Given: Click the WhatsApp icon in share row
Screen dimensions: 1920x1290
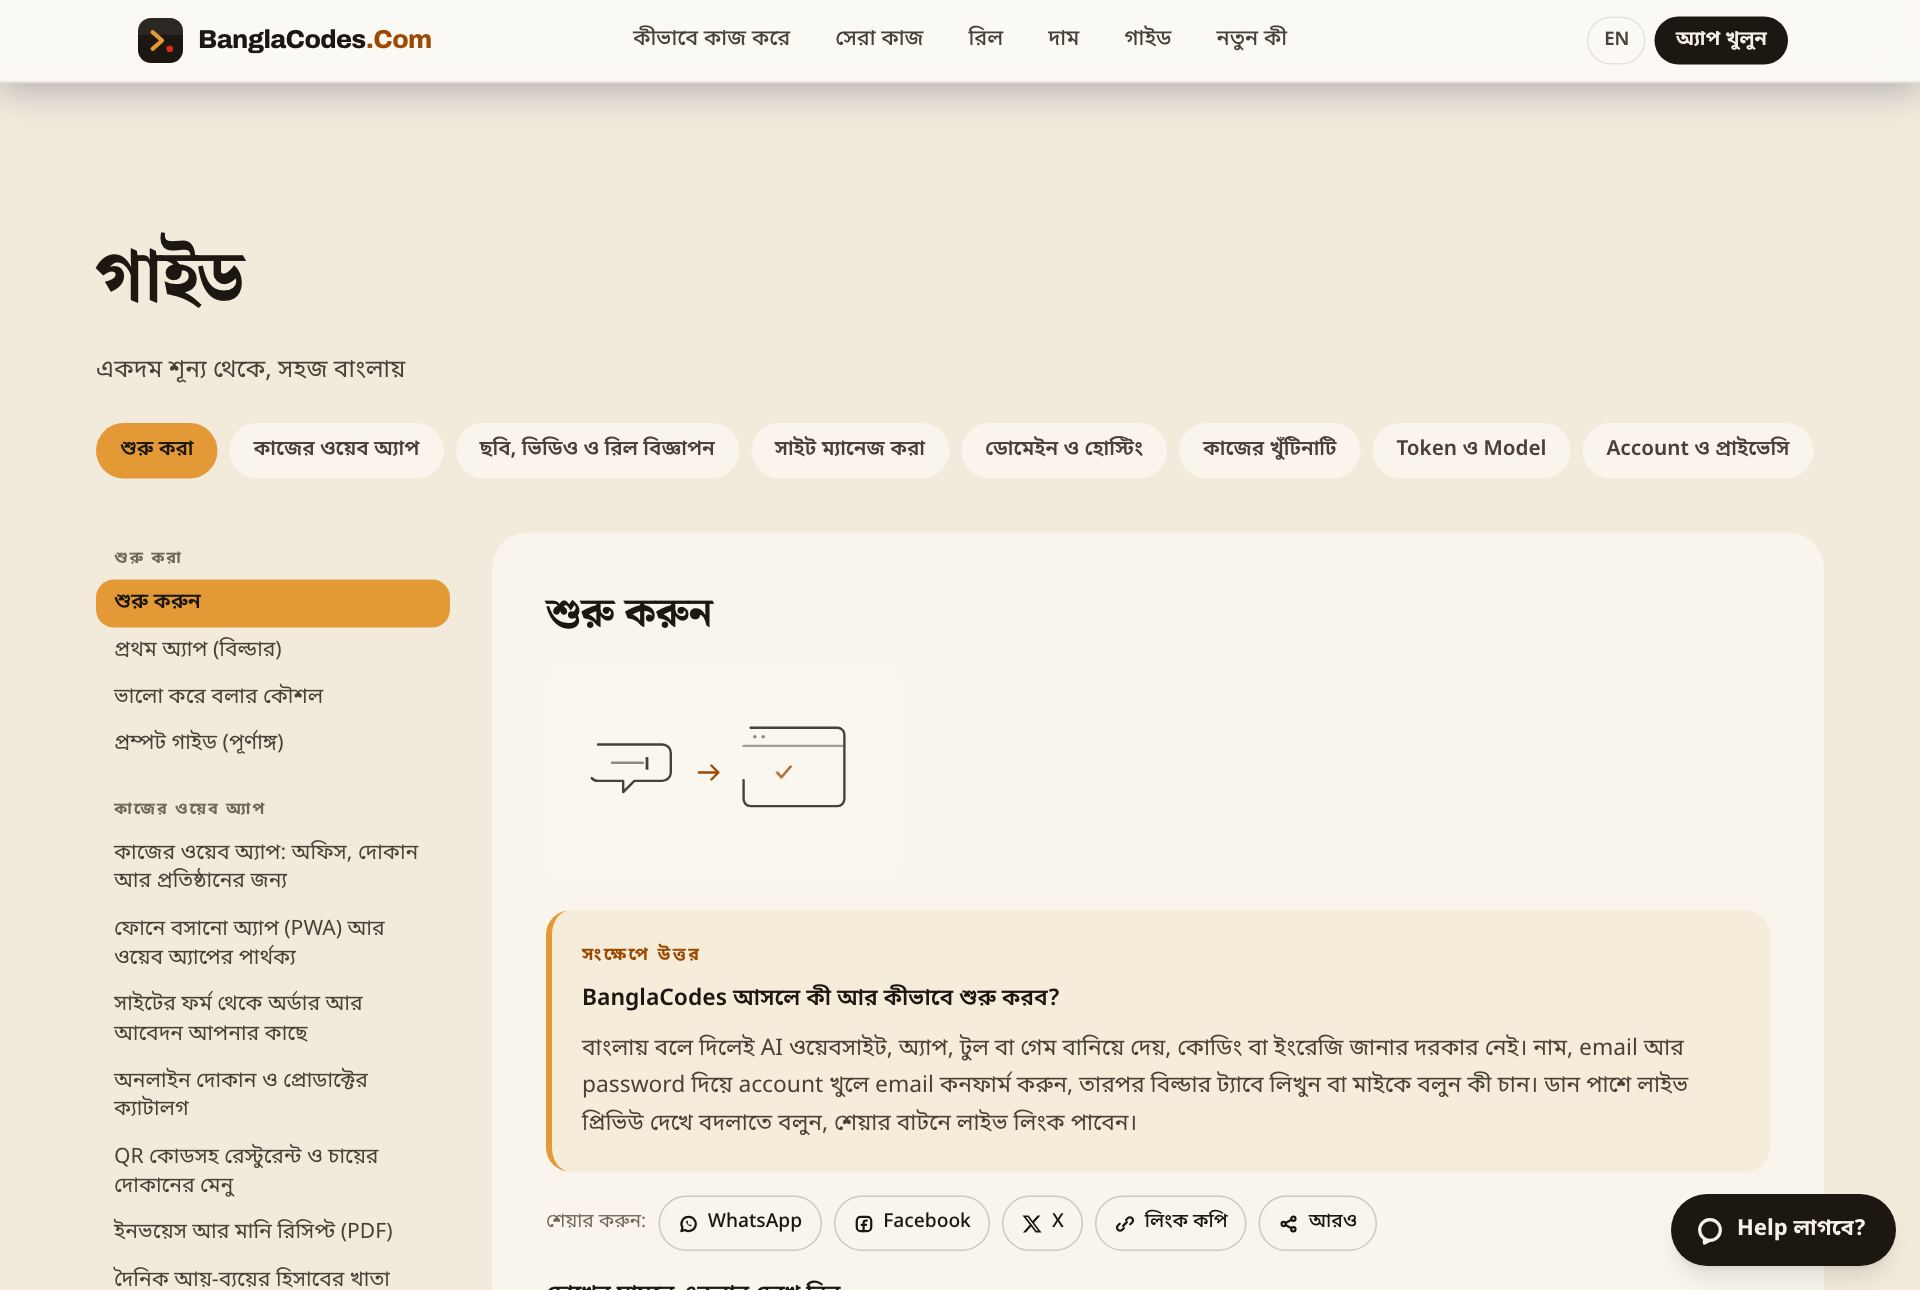Looking at the screenshot, I should pyautogui.click(x=688, y=1224).
